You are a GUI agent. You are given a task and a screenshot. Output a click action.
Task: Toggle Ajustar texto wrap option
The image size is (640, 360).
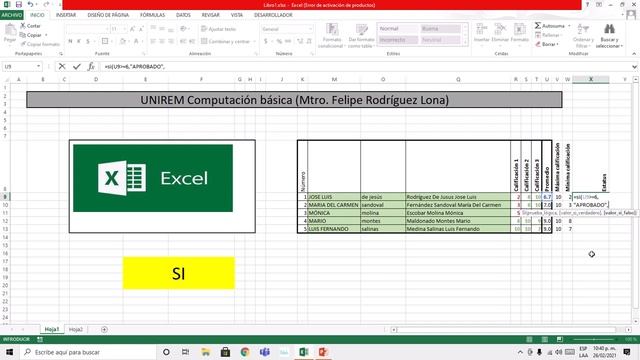point(218,29)
